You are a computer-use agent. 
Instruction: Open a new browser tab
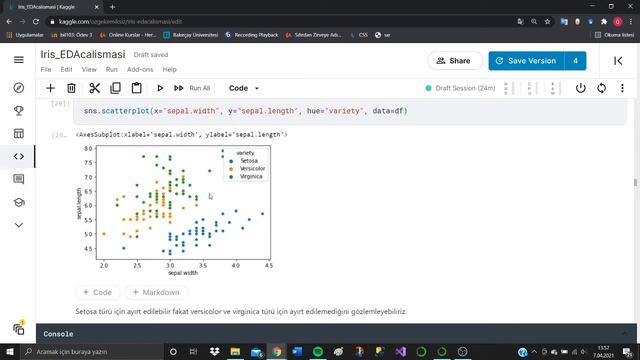click(x=112, y=7)
